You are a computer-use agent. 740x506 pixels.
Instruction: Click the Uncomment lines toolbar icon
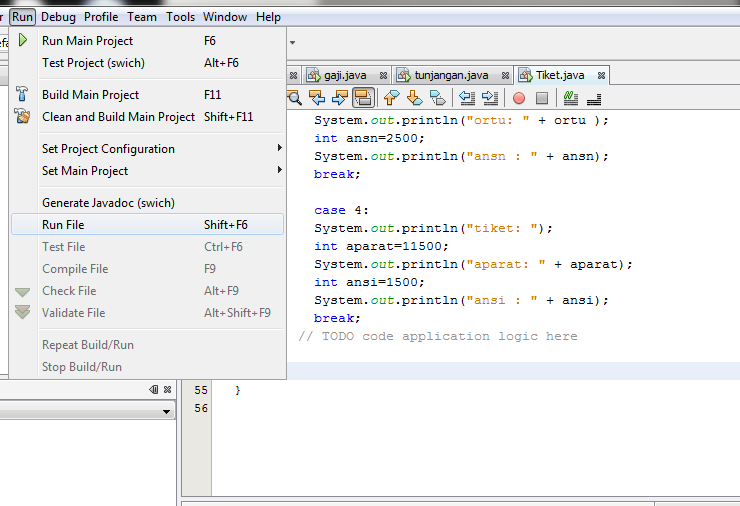594,99
